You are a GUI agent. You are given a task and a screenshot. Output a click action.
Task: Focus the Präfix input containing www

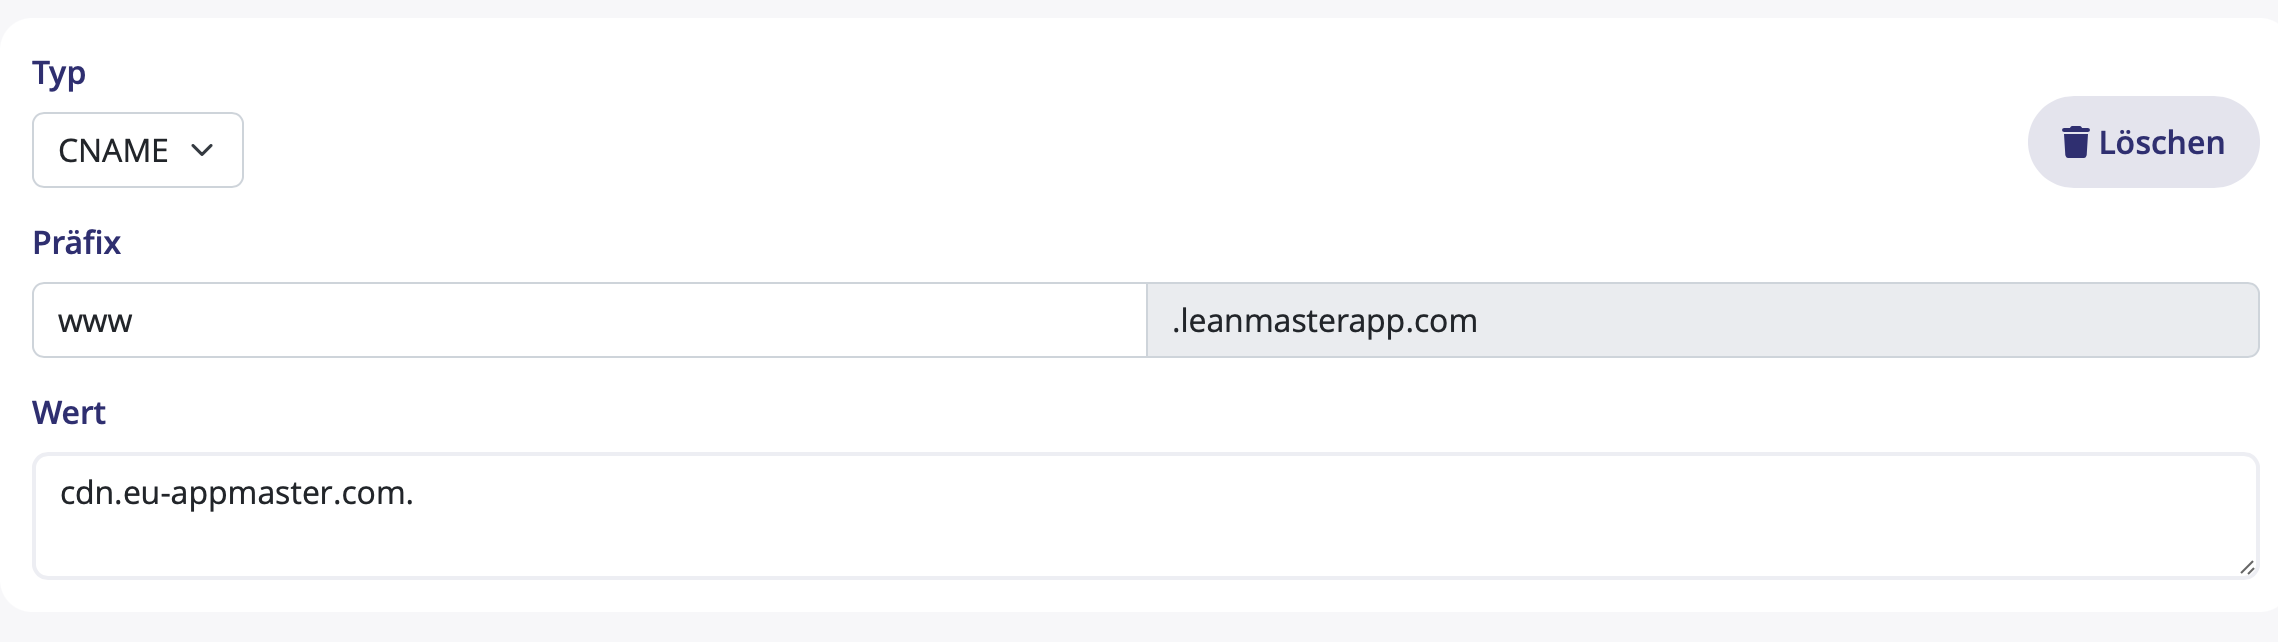(x=589, y=320)
